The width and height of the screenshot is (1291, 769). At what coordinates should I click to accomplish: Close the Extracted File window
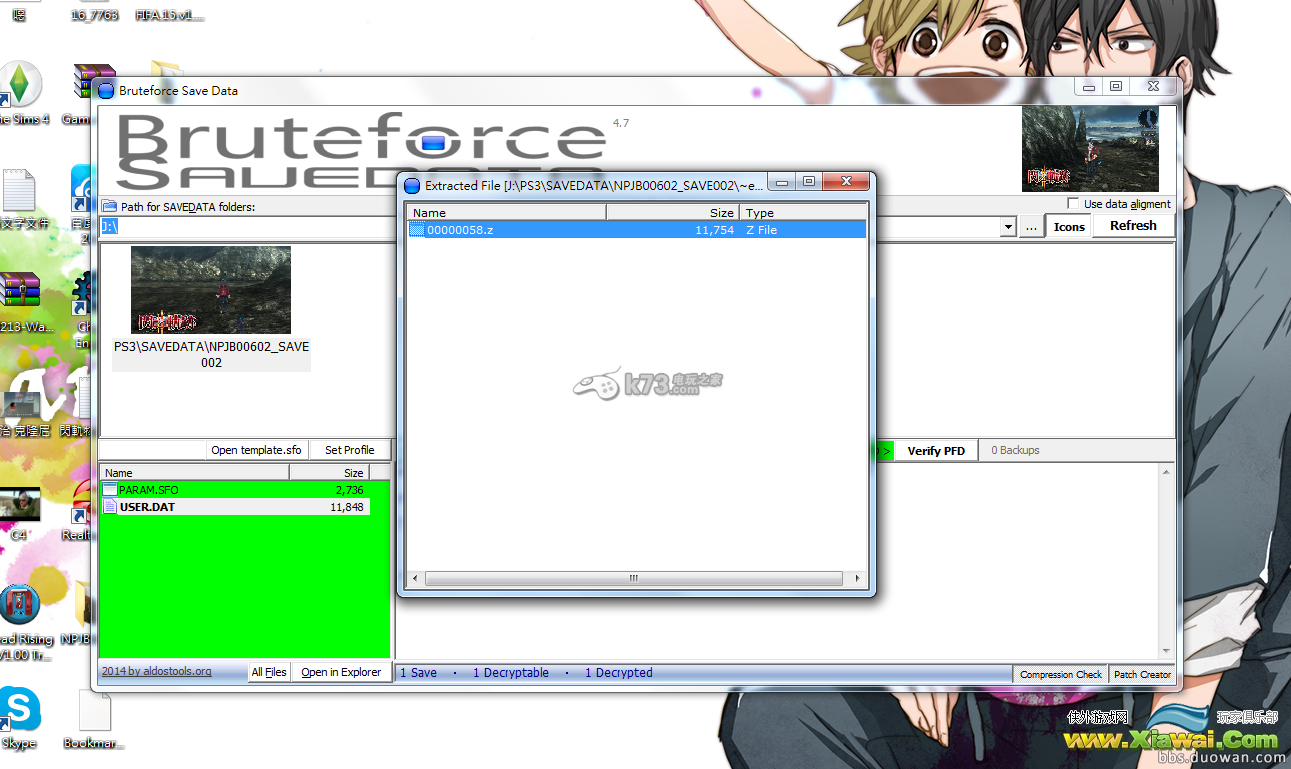(x=846, y=182)
